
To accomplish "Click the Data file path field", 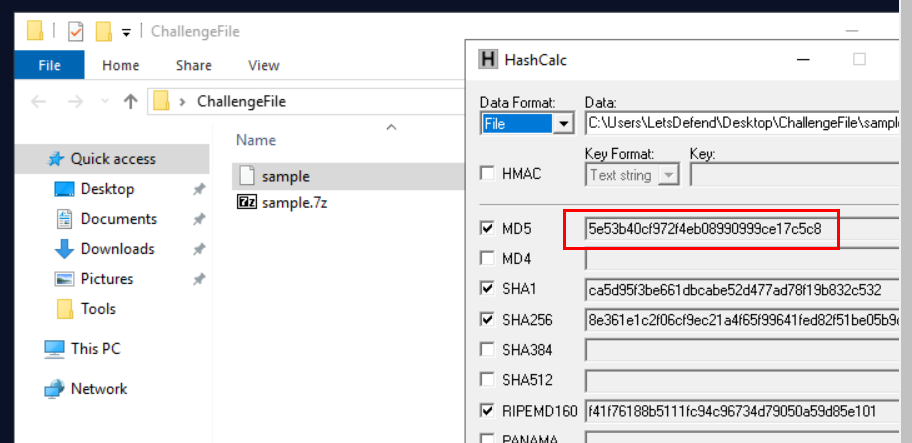I will pos(742,123).
